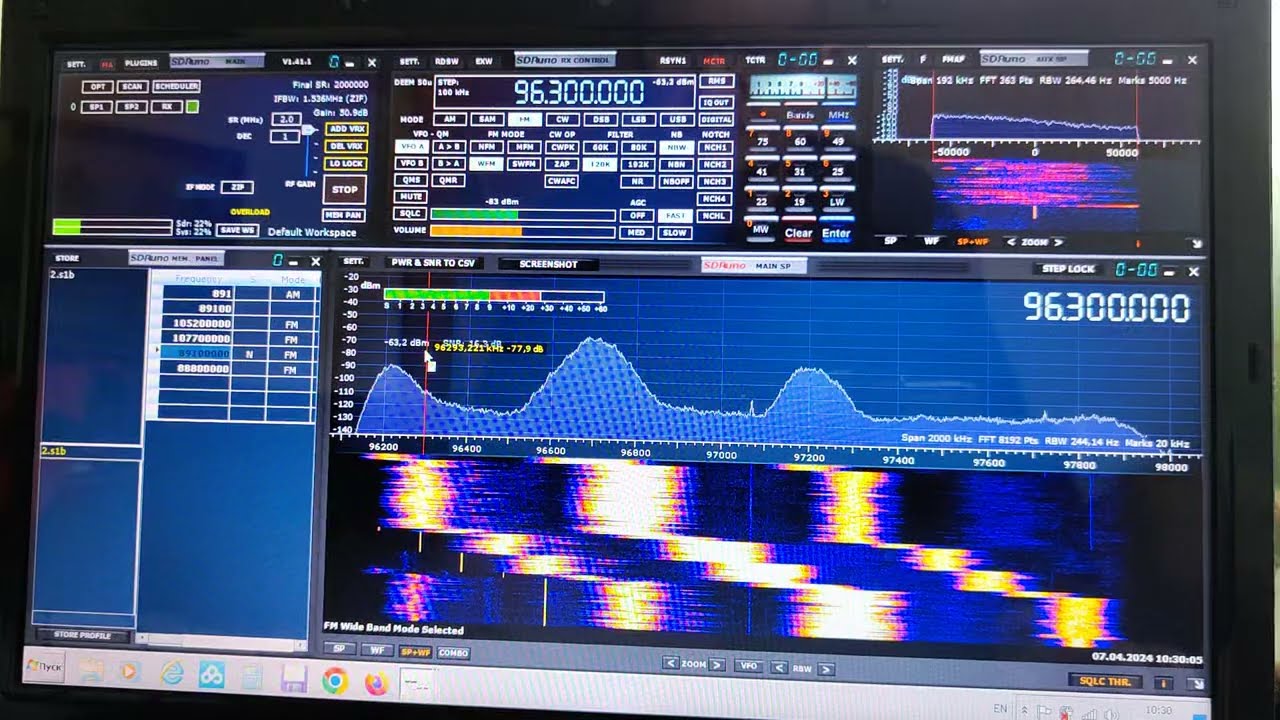Click the floppy disk taskbar icon
The width and height of the screenshot is (1280, 720).
293,681
